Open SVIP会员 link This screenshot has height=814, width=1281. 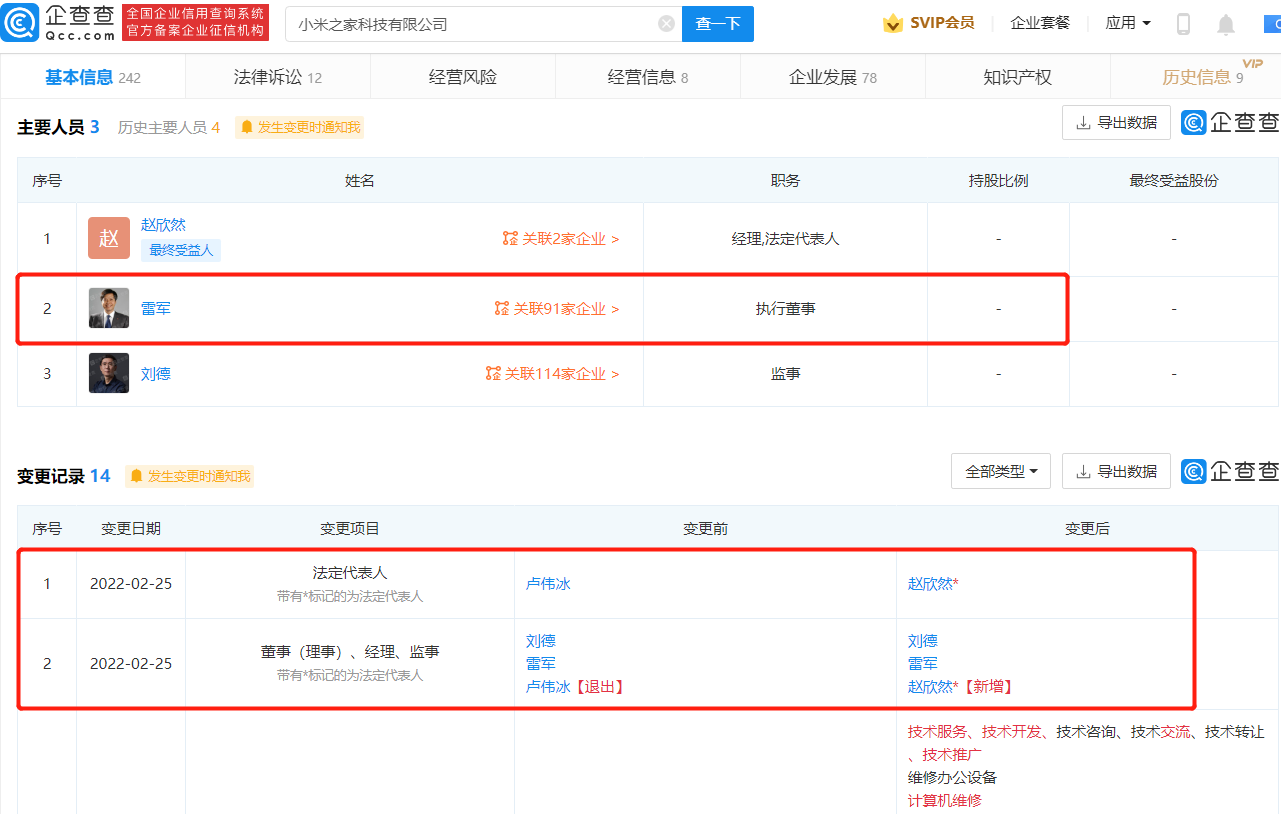click(x=942, y=23)
